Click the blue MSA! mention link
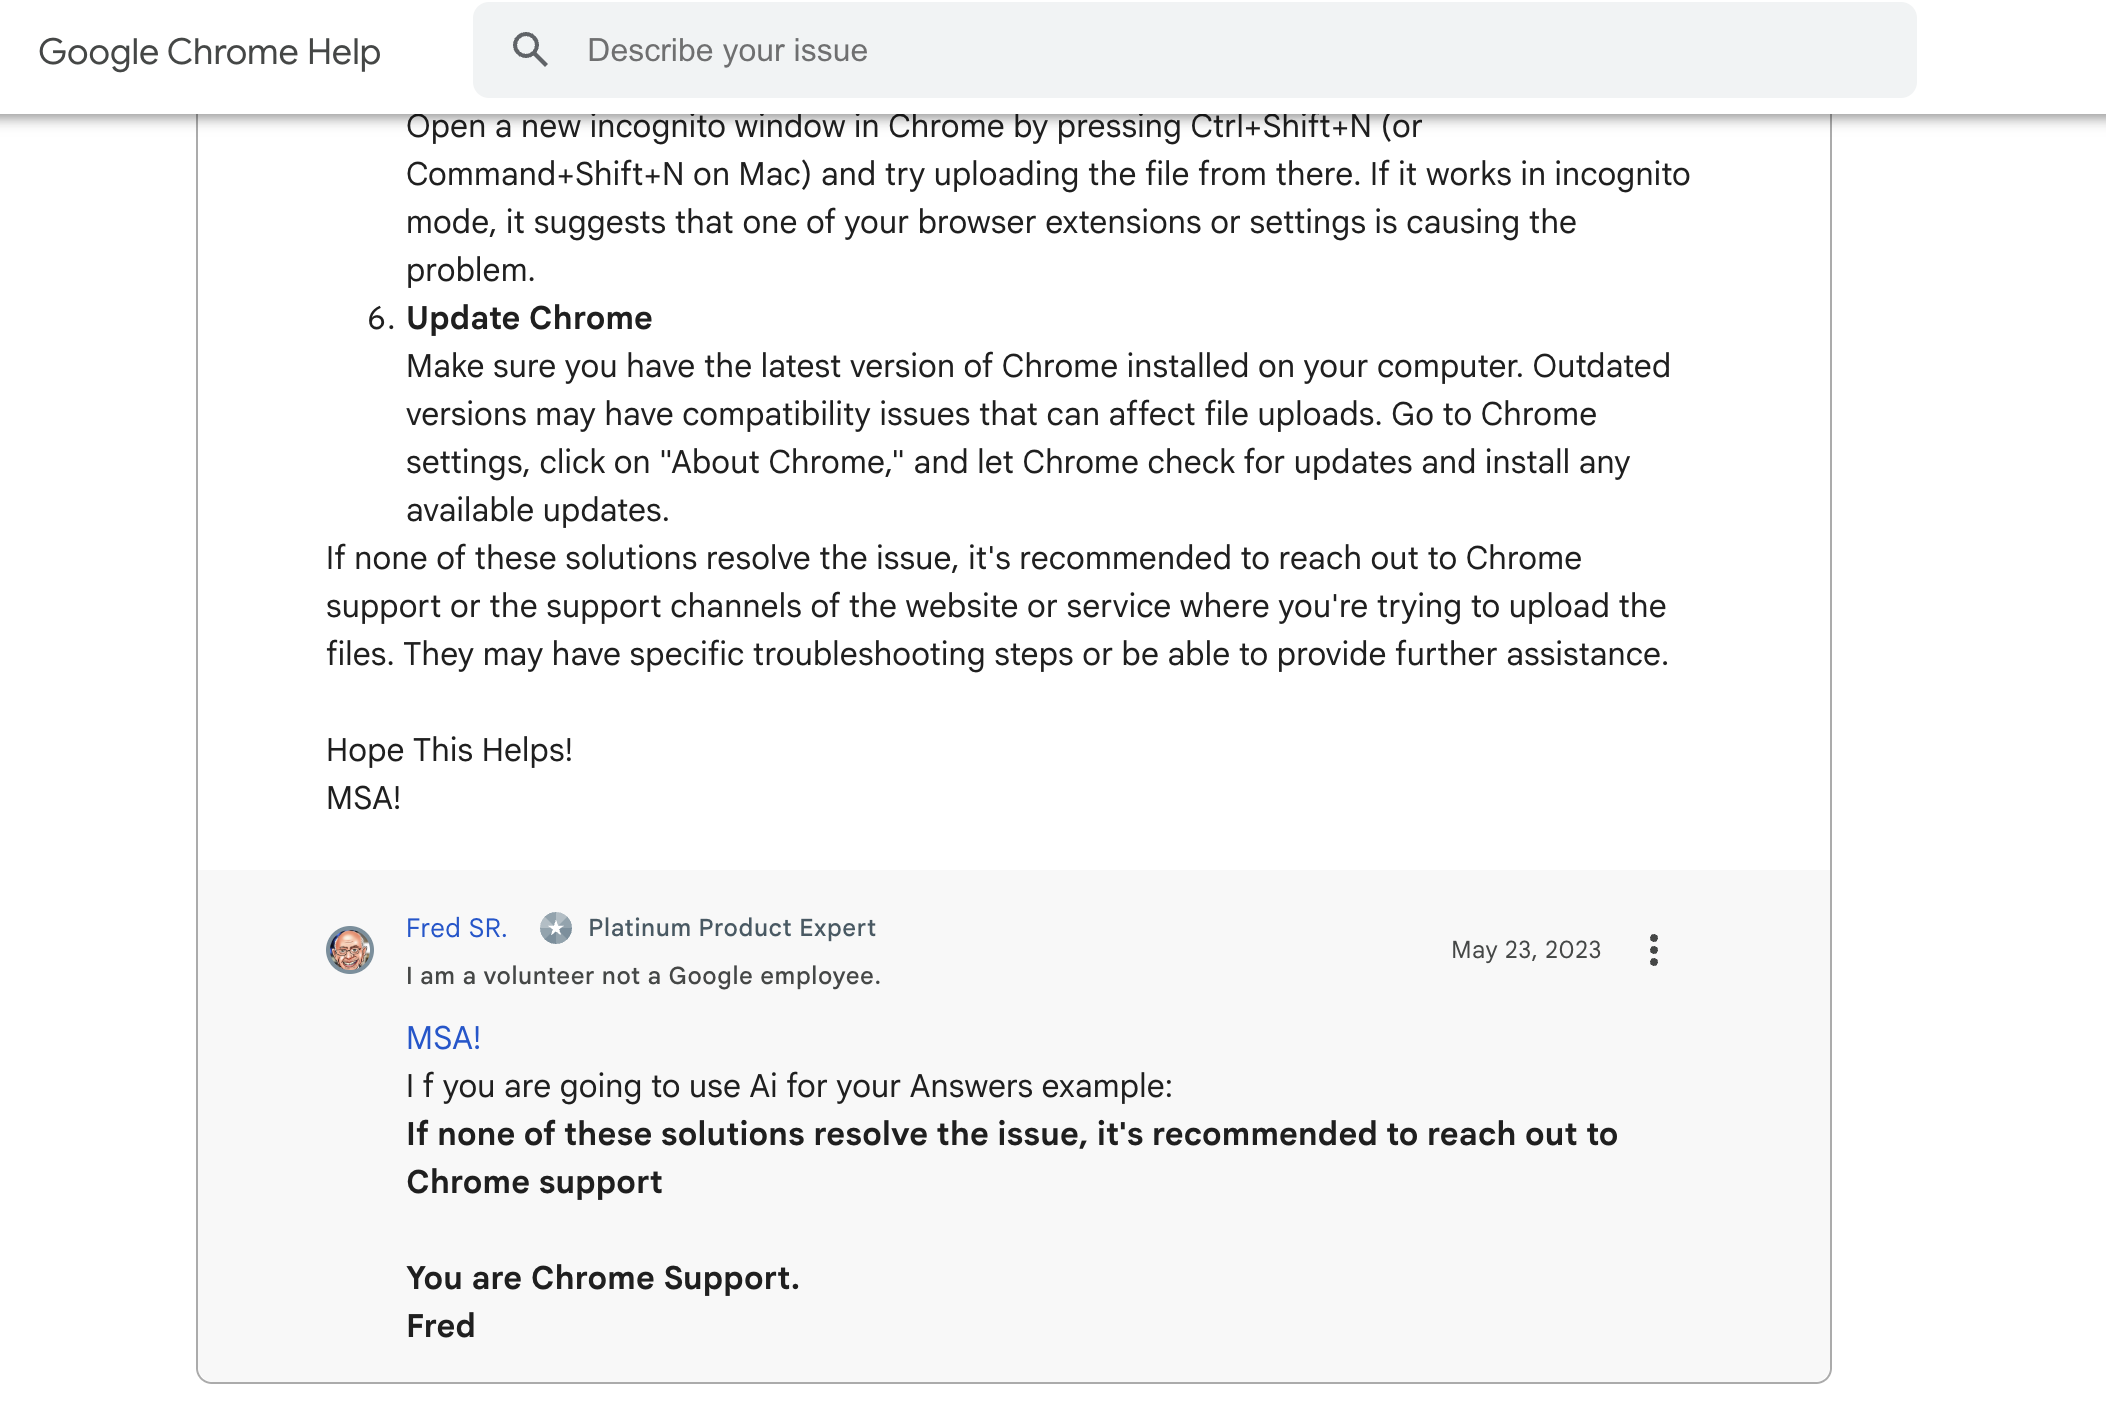This screenshot has height=1410, width=2106. tap(443, 1038)
